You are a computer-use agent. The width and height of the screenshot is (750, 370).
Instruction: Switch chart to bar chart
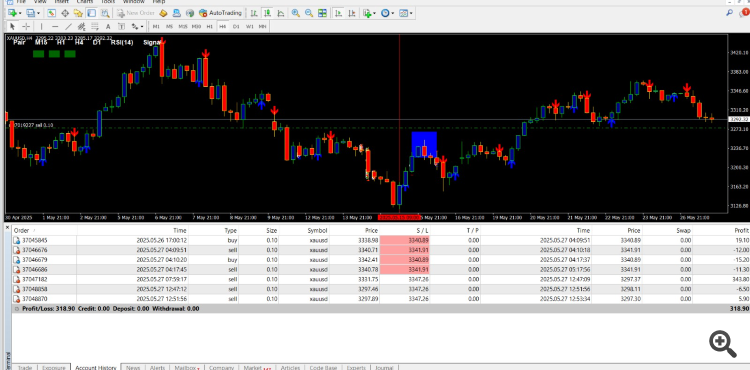[x=254, y=13]
